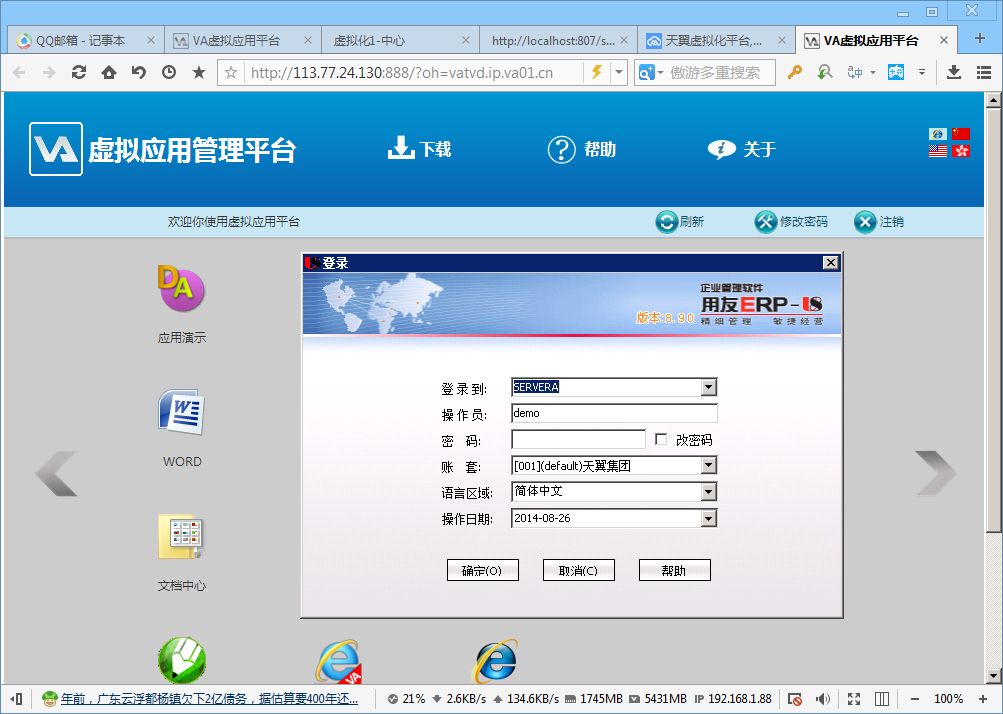Toggle the 改密码 checkbox

pyautogui.click(x=661, y=440)
